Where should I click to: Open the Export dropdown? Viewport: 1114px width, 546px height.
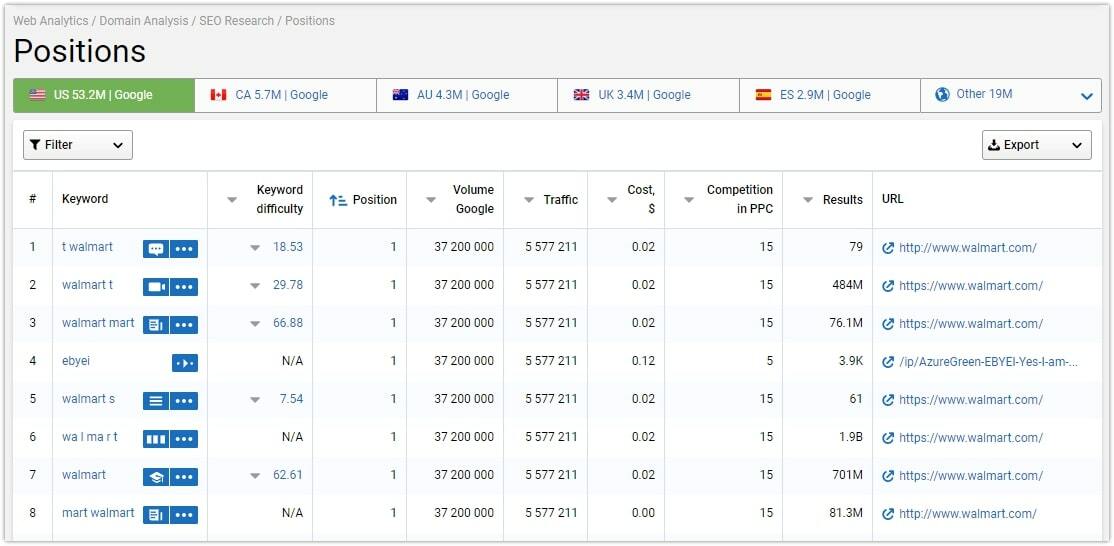1037,145
